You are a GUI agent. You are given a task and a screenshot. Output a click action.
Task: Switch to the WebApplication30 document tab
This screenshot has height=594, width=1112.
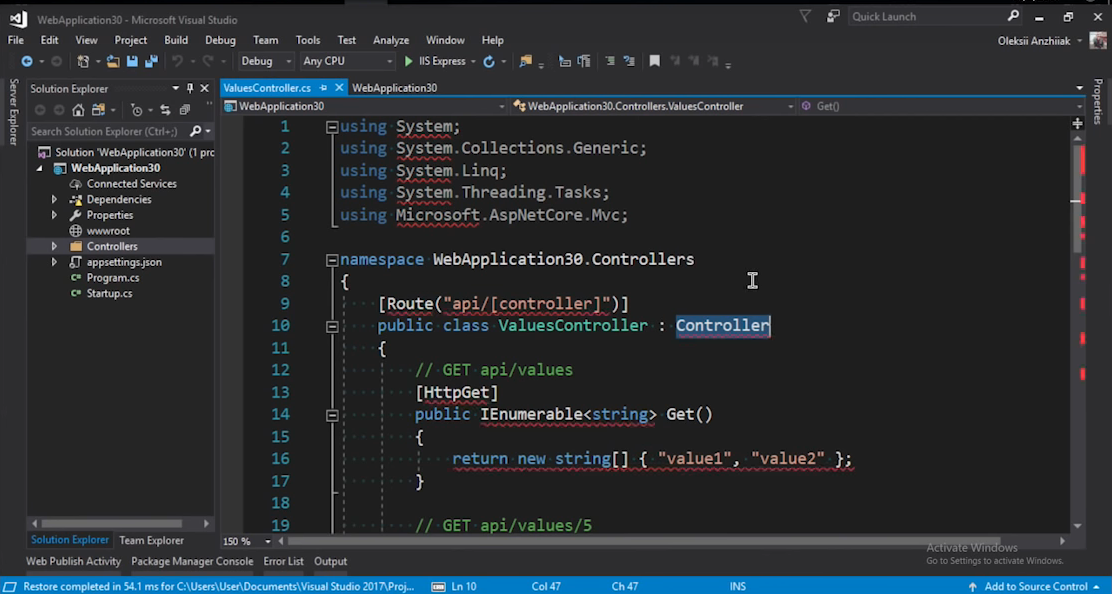click(394, 88)
